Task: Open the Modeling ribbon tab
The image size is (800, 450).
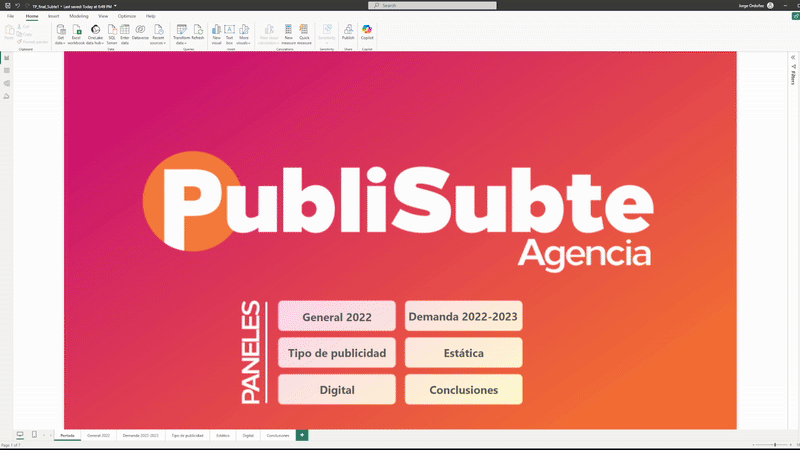Action: point(78,16)
